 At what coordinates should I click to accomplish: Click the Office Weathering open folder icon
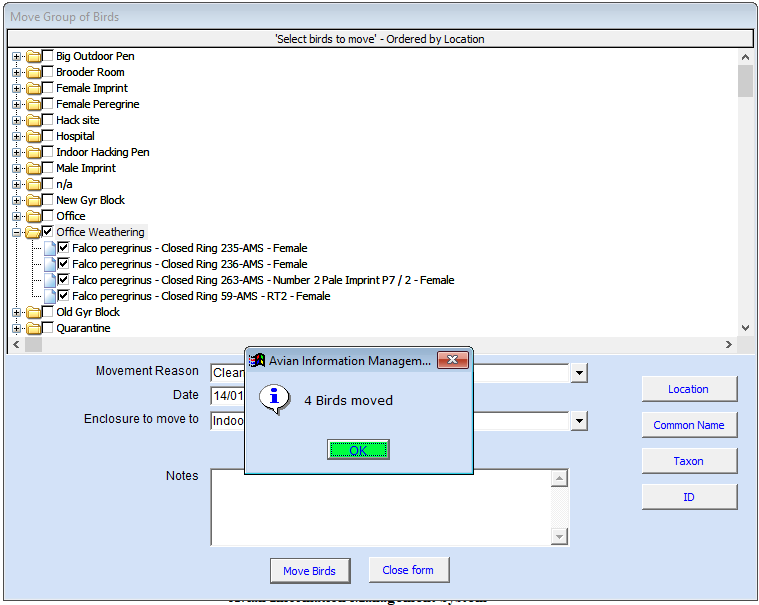click(33, 233)
